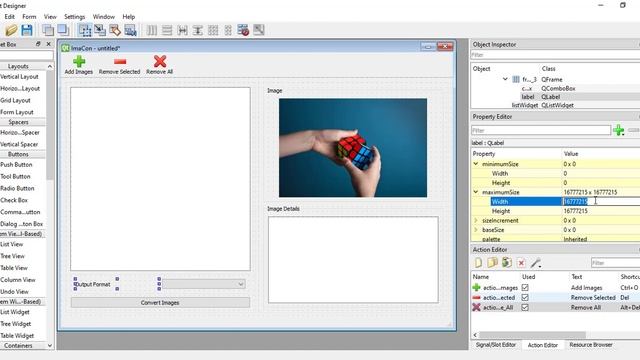Expand the sizeIncrement property
The height and width of the screenshot is (360, 640).
[476, 220]
